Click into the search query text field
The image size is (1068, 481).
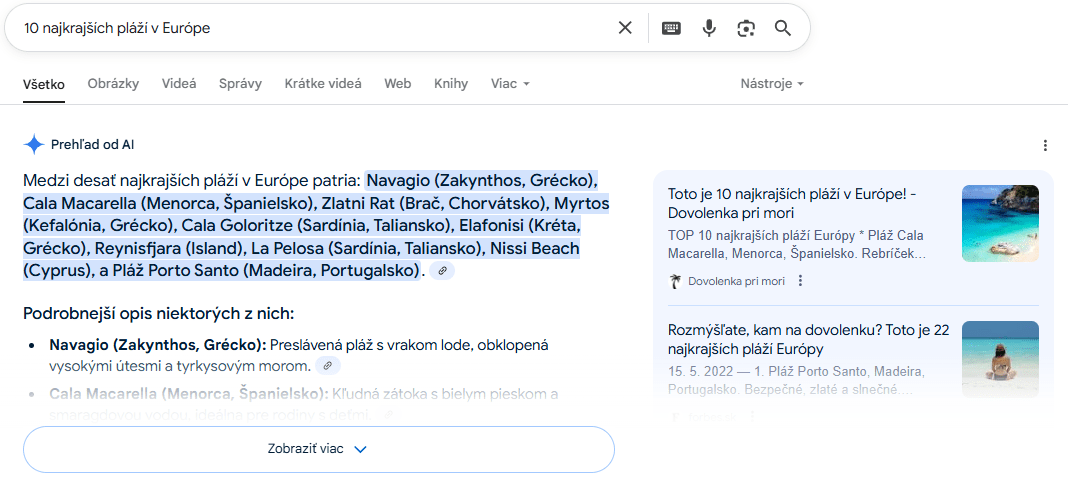tap(300, 28)
